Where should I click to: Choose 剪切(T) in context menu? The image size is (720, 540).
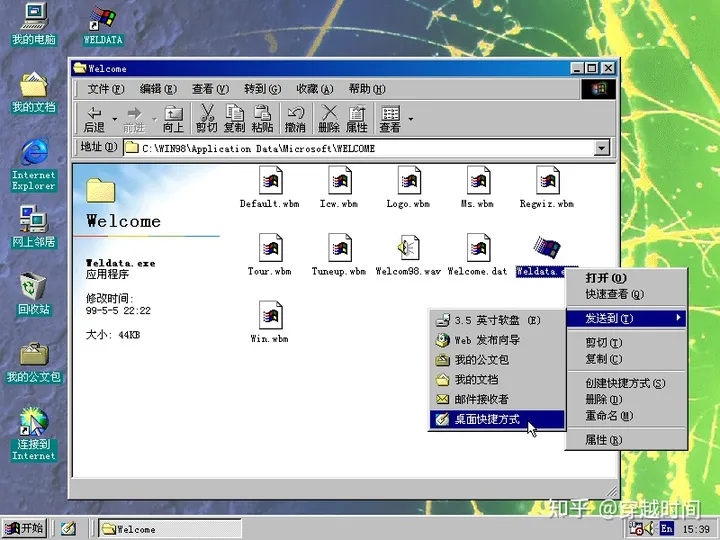coord(626,343)
